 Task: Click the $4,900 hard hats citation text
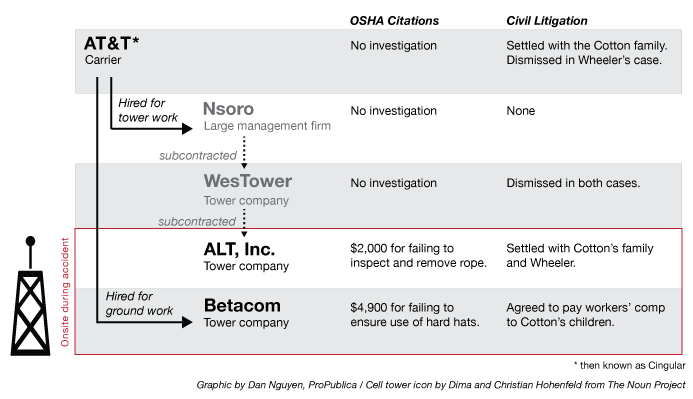(415, 315)
